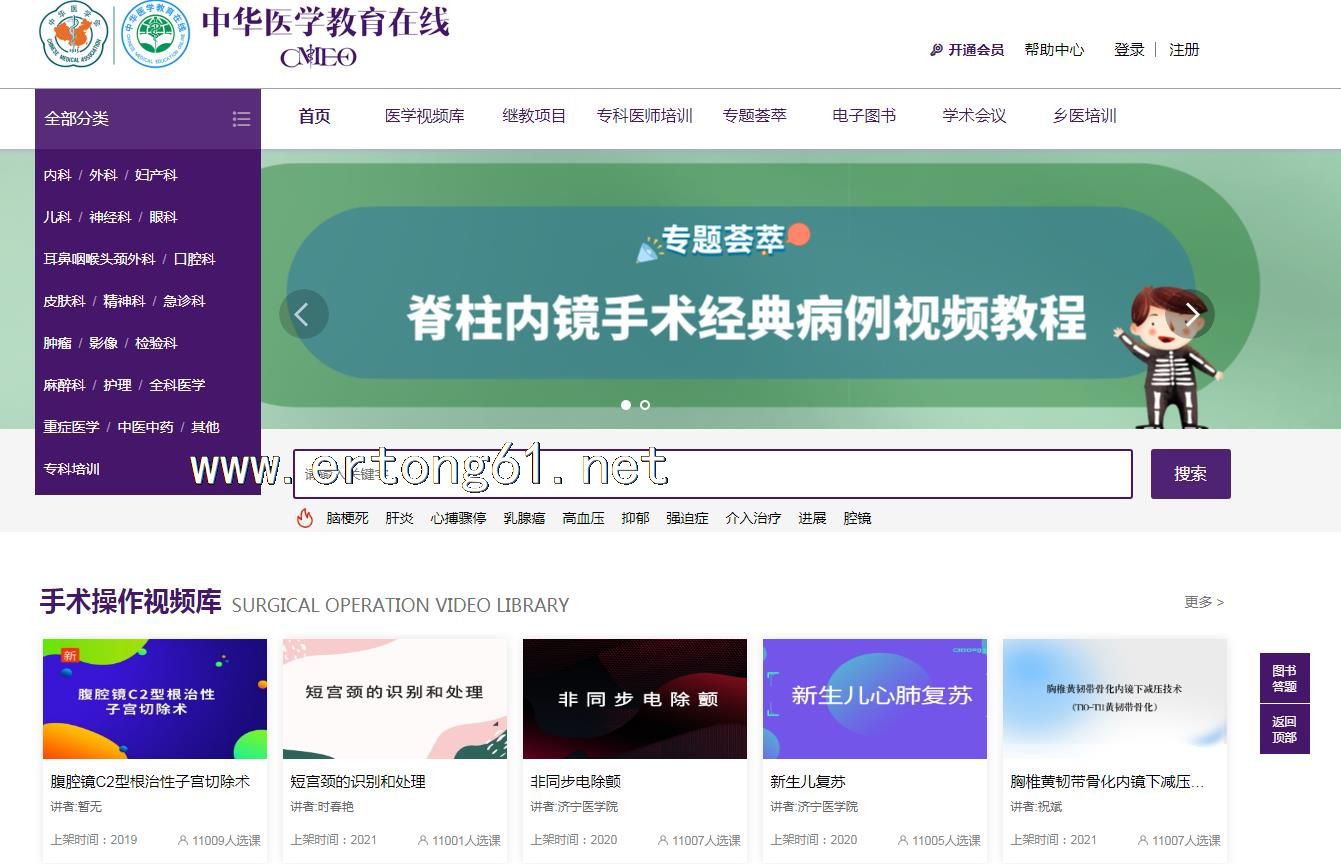Click the list icon beside 全部分类

[x=241, y=119]
